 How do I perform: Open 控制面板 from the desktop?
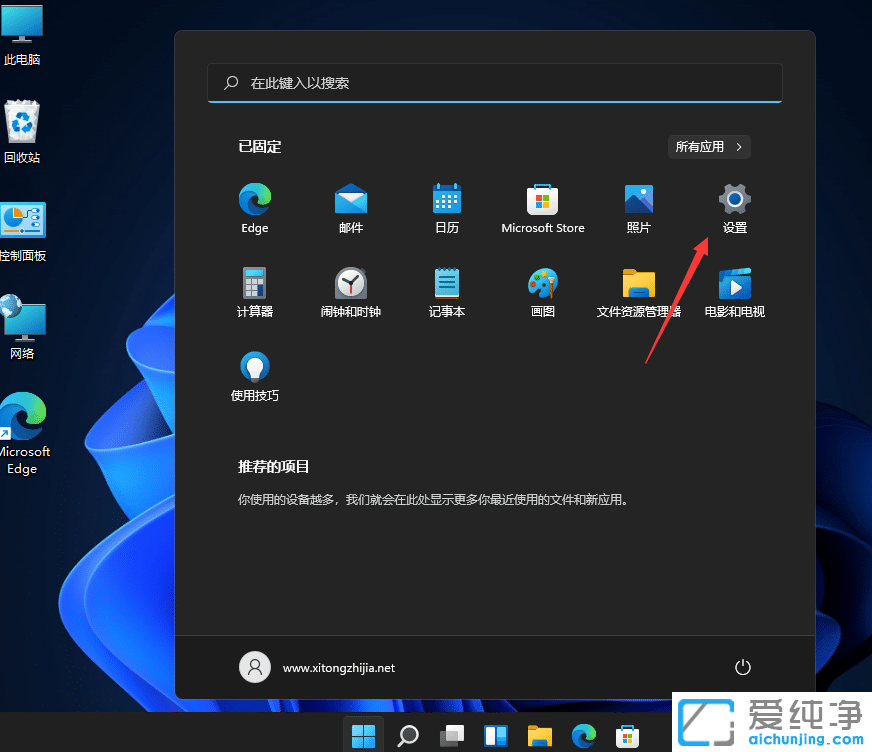tap(22, 219)
